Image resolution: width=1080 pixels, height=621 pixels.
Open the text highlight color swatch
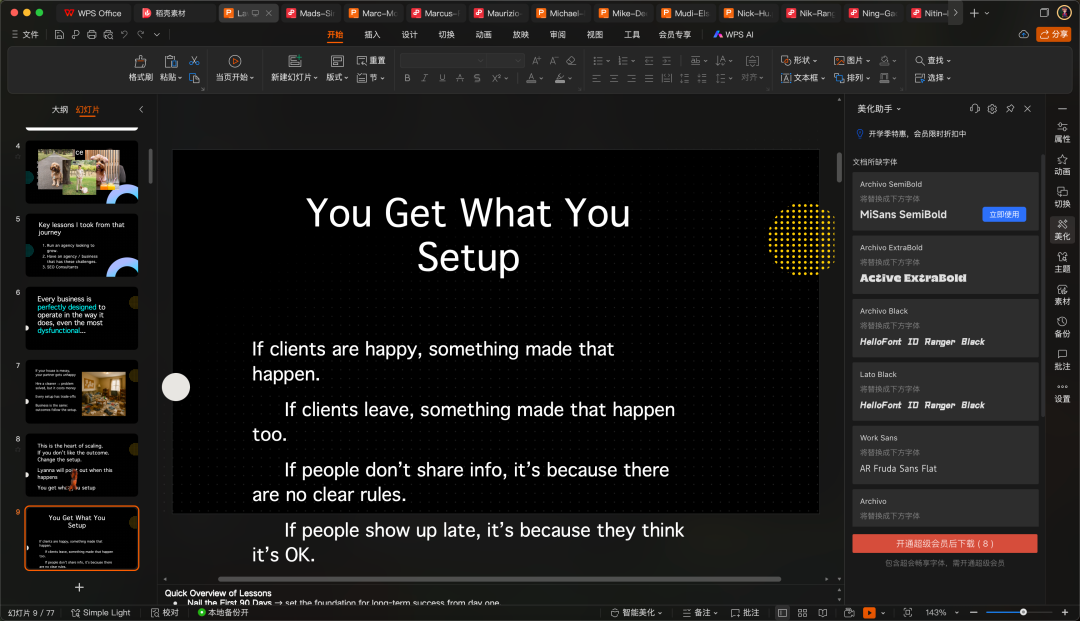click(x=561, y=78)
